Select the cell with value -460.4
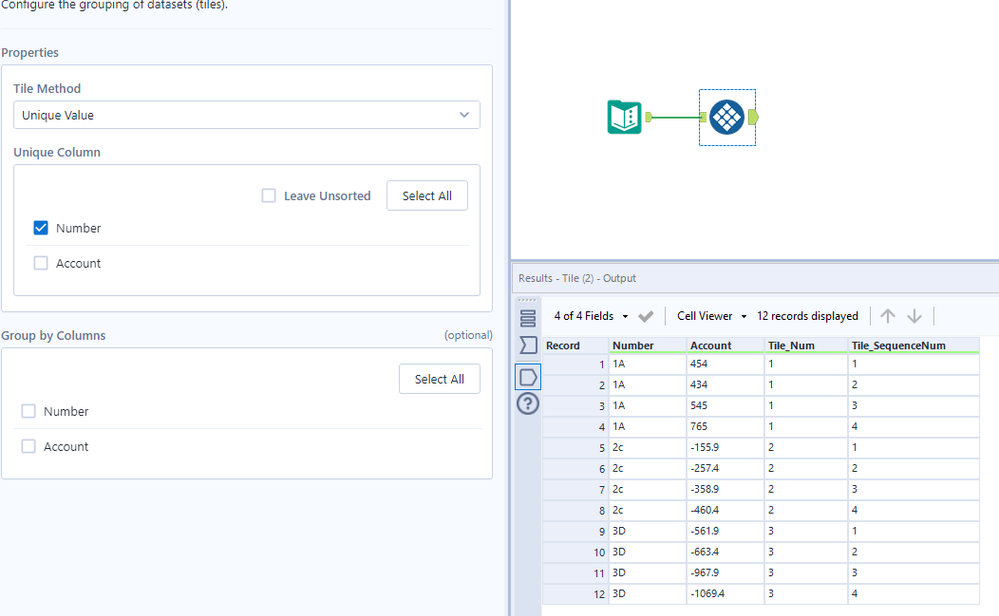The width and height of the screenshot is (999, 616). click(725, 510)
